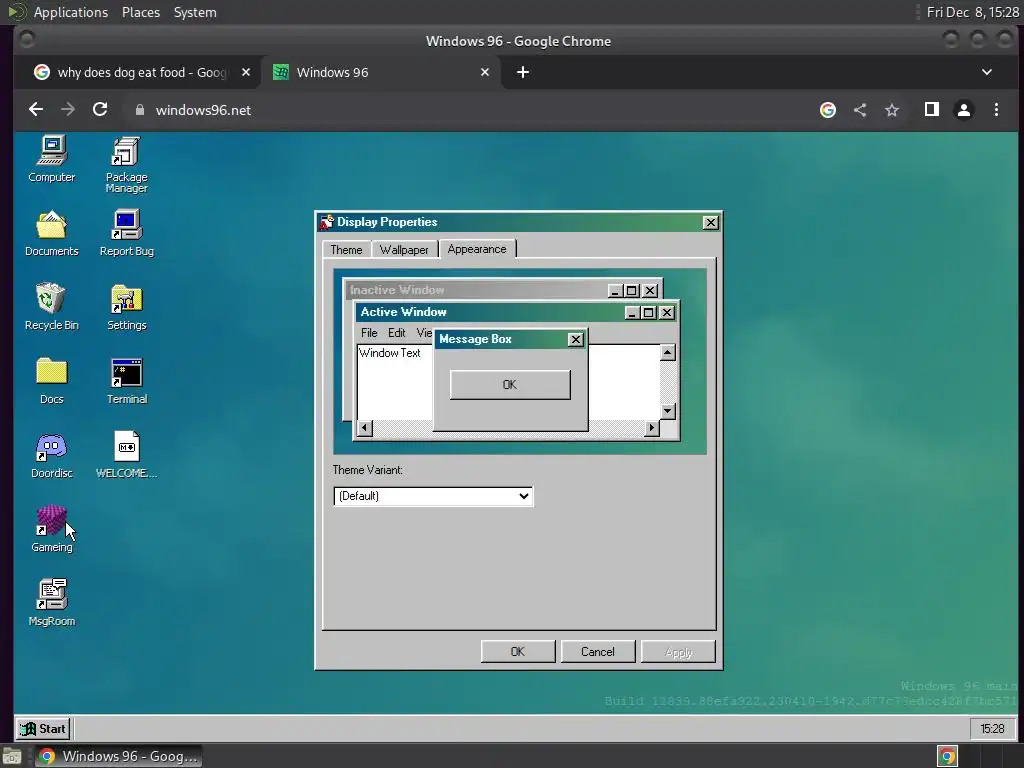Click the Chrome icon in bottom-right tray

click(948, 756)
